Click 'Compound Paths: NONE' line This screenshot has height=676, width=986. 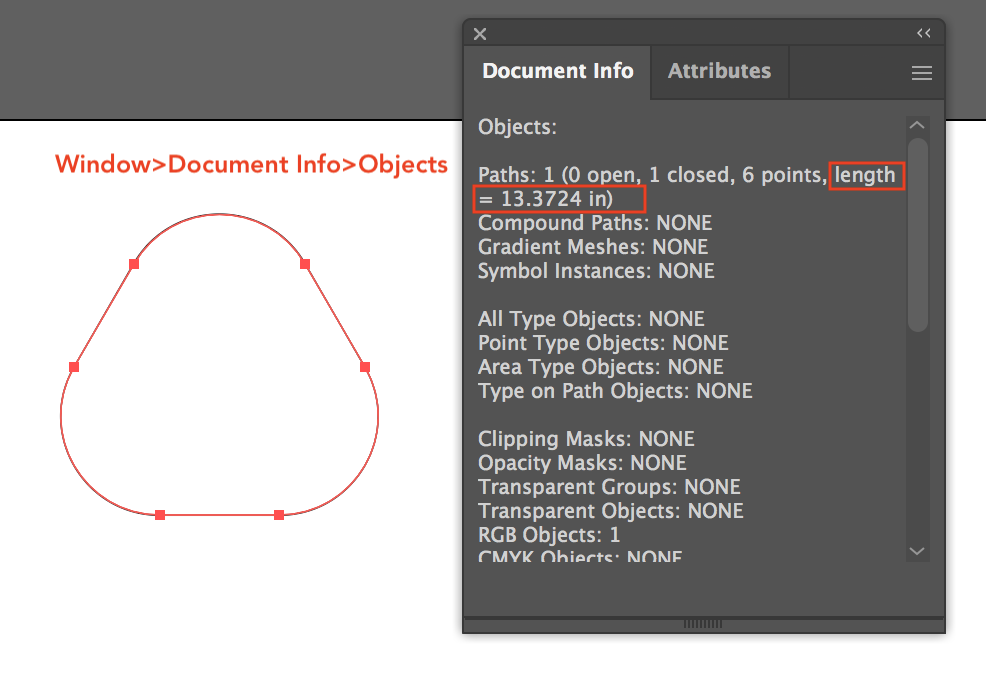pyautogui.click(x=595, y=223)
